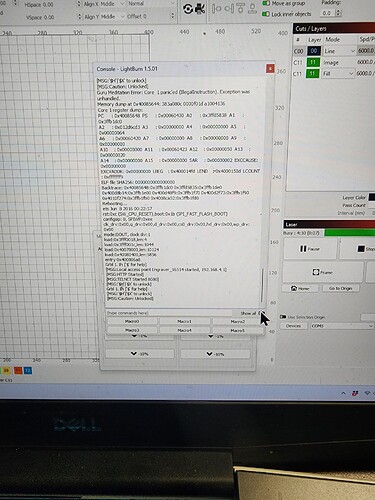Home the laser with Home button
The height and width of the screenshot is (500, 375).
tap(300, 288)
